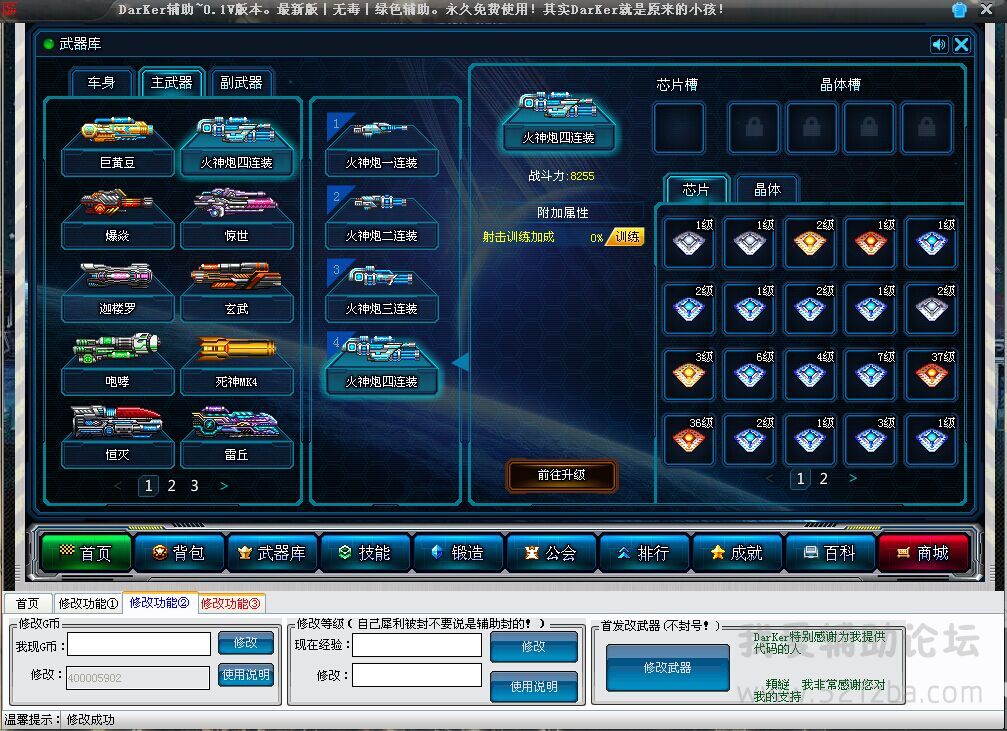Click the first locked crystal slot
The width and height of the screenshot is (1007, 731).
point(753,128)
